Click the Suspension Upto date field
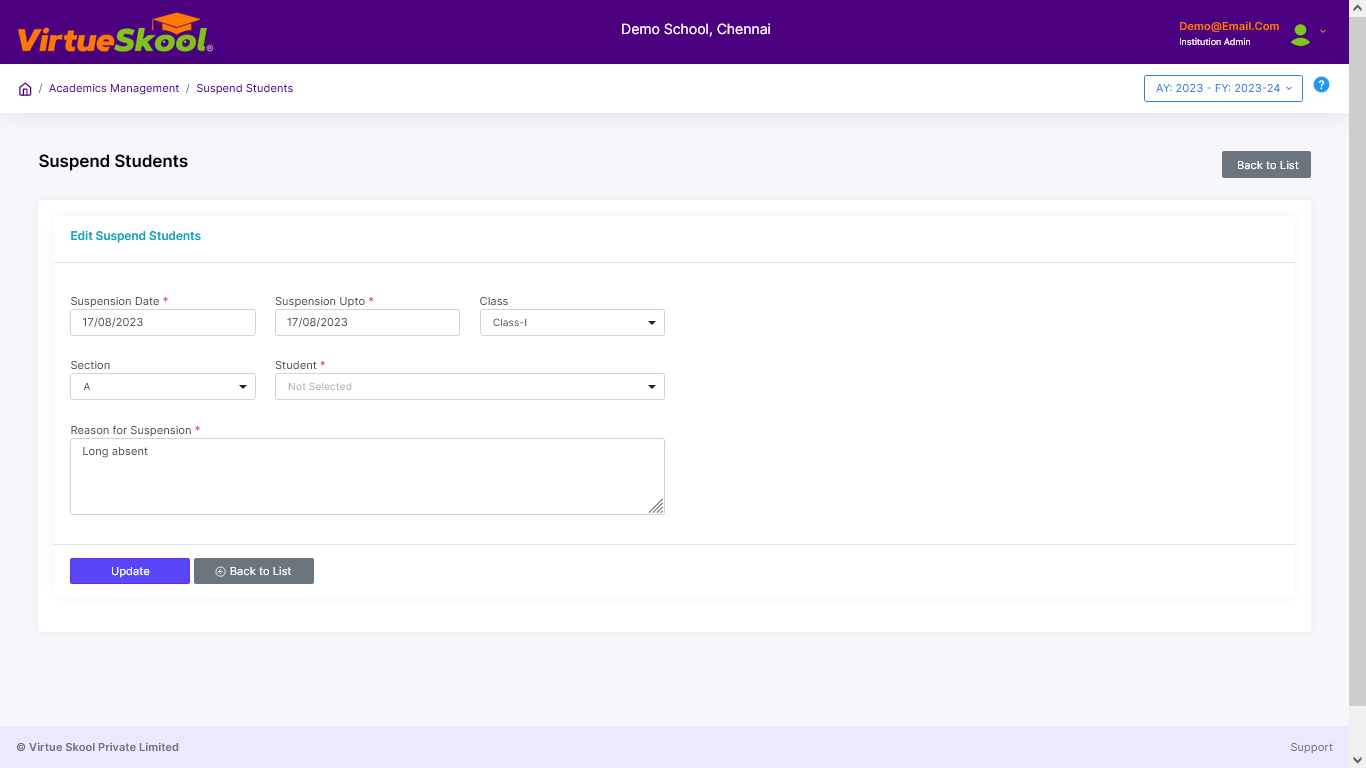 click(x=367, y=322)
